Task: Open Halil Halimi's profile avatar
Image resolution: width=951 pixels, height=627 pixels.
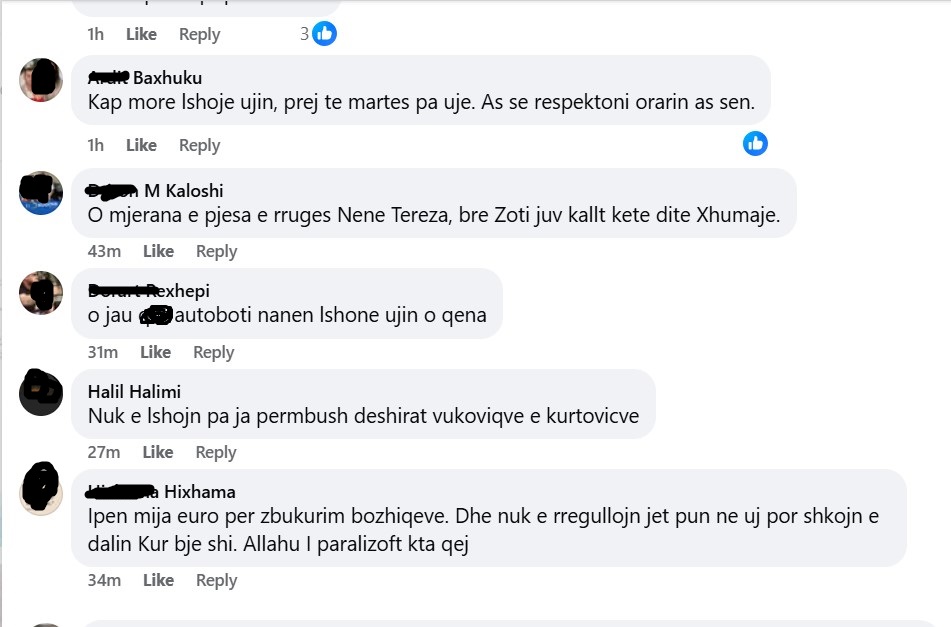Action: 42,392
